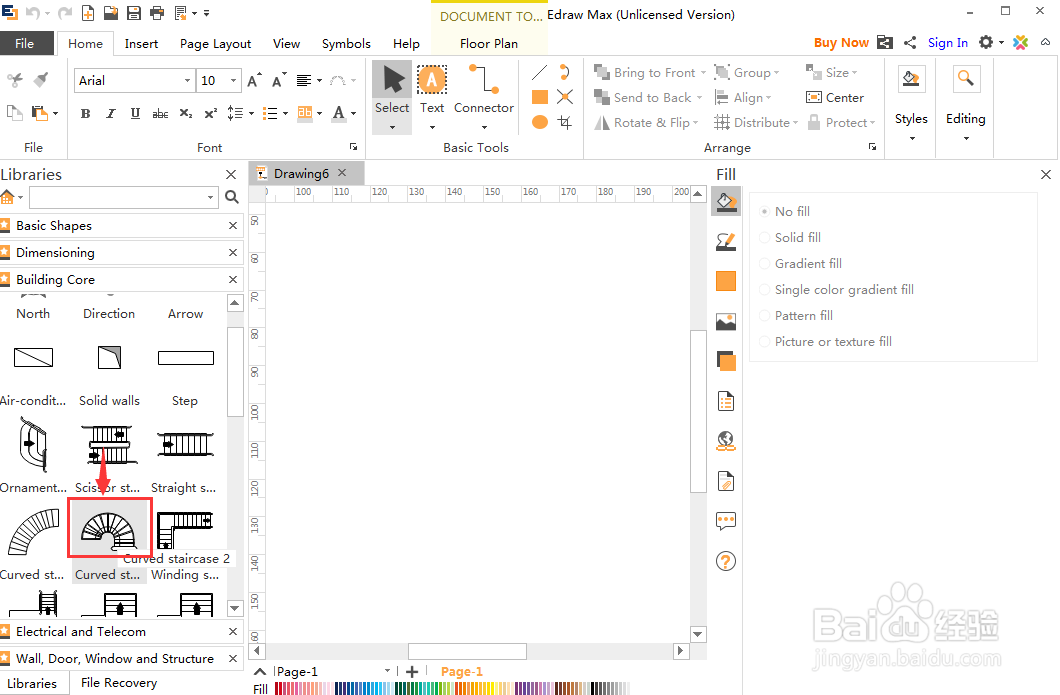Apply underline formatting
This screenshot has height=695, width=1060.
[x=135, y=114]
